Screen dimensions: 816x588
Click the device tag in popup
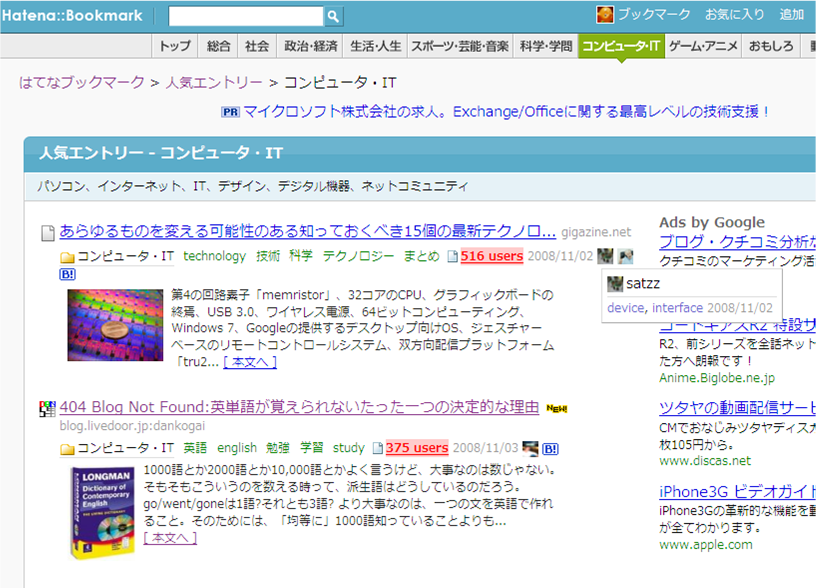tap(626, 308)
